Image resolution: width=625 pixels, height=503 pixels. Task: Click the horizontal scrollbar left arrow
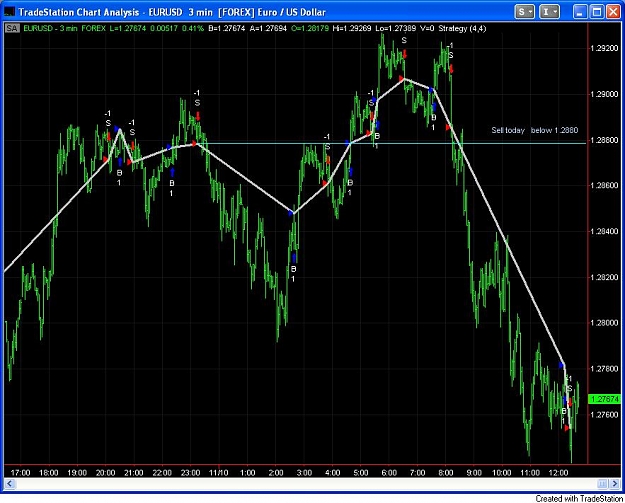(10, 484)
